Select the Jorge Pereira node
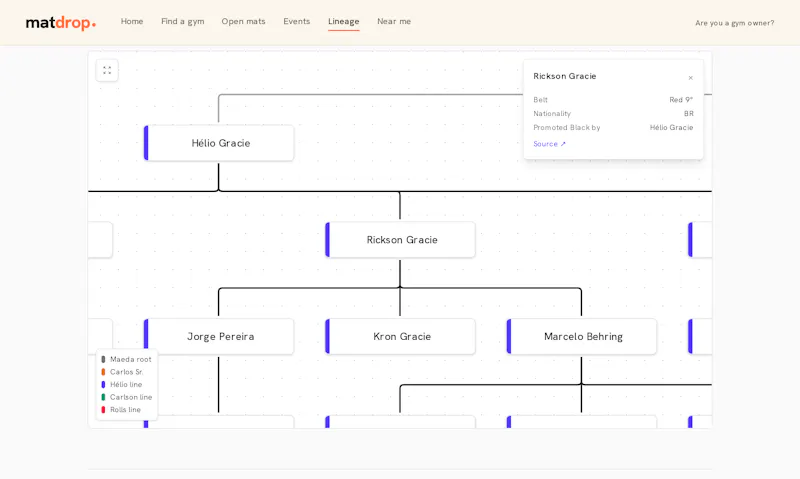Image resolution: width=800 pixels, height=479 pixels. click(x=219, y=337)
